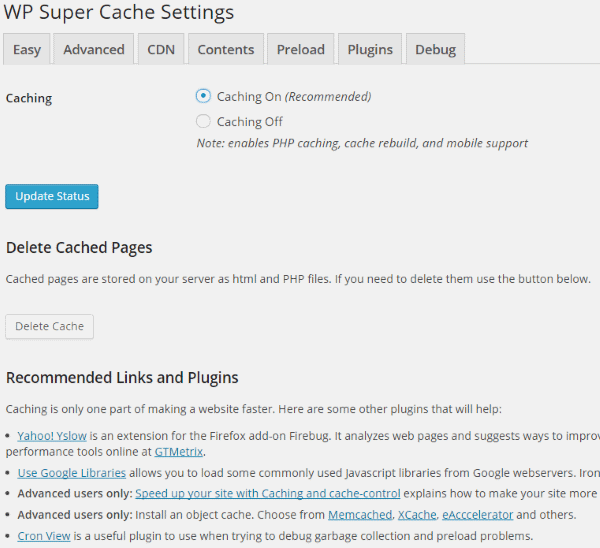Click the note about PHP caching
The image size is (600, 548).
(362, 143)
